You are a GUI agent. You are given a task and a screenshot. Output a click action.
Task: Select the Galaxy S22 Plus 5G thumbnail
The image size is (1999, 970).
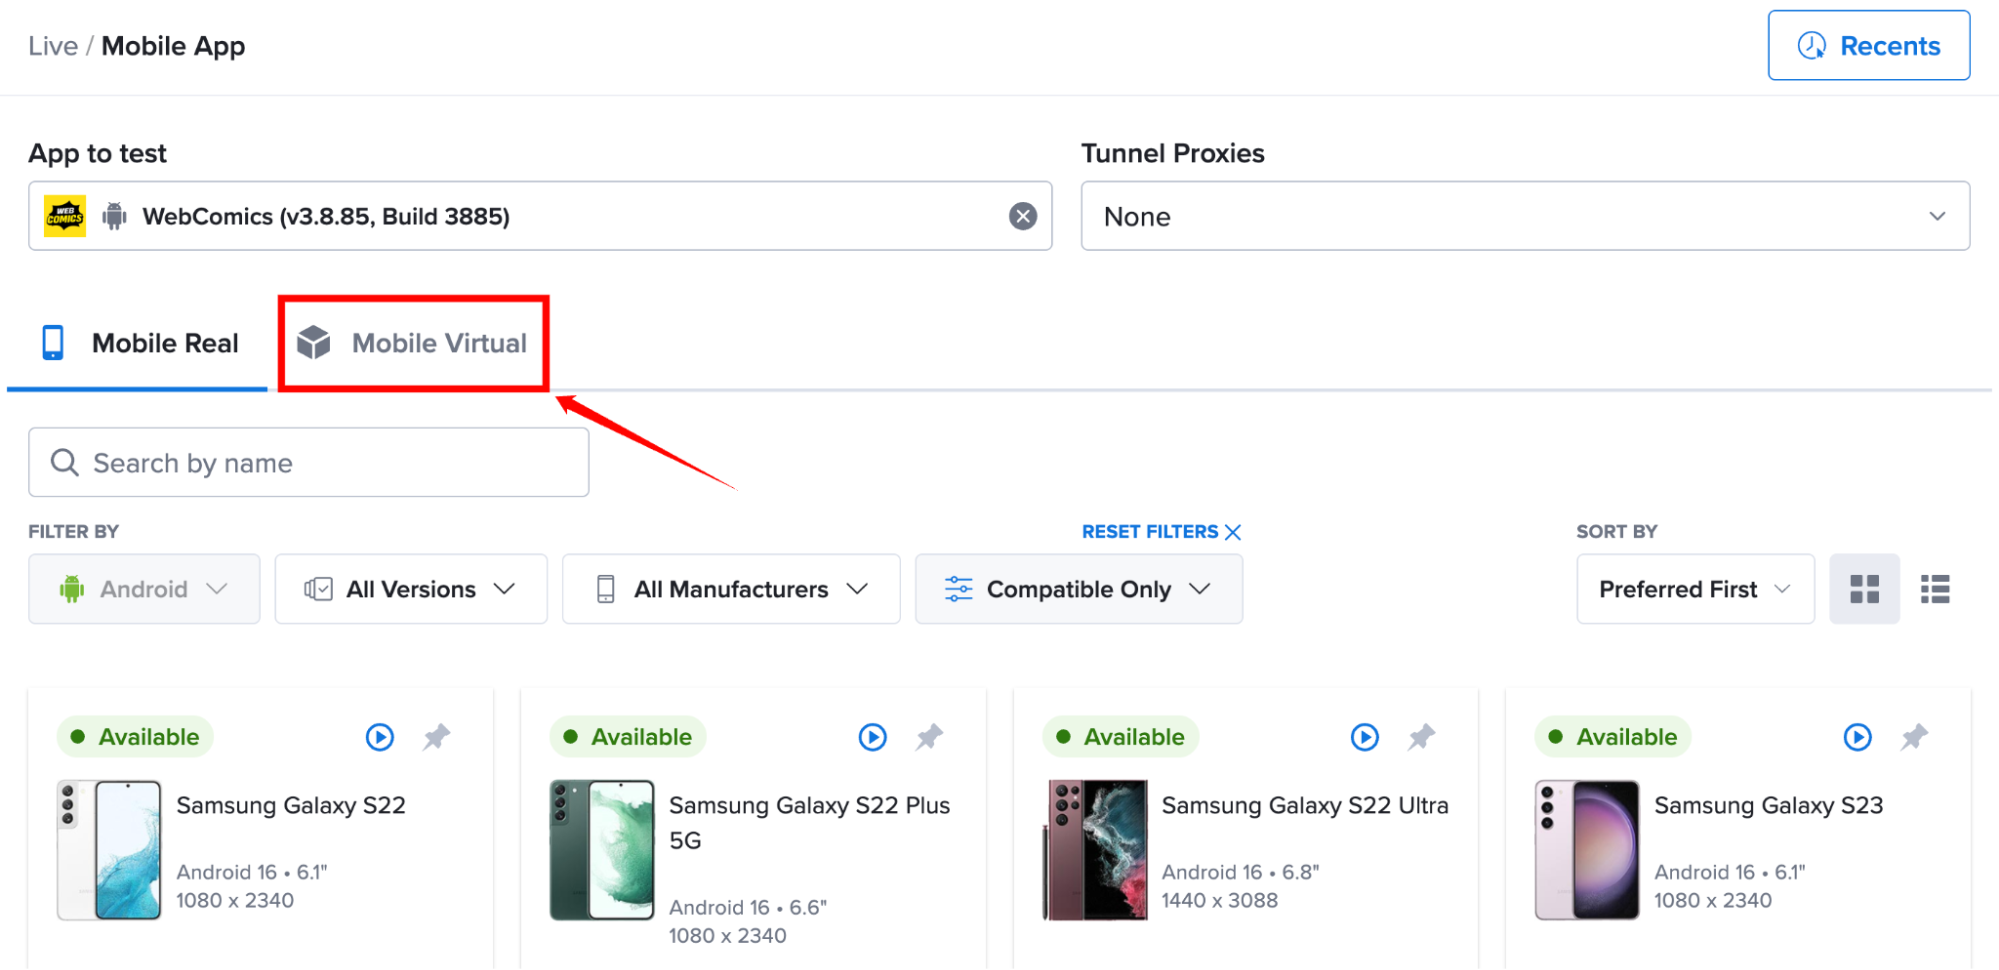click(x=602, y=850)
